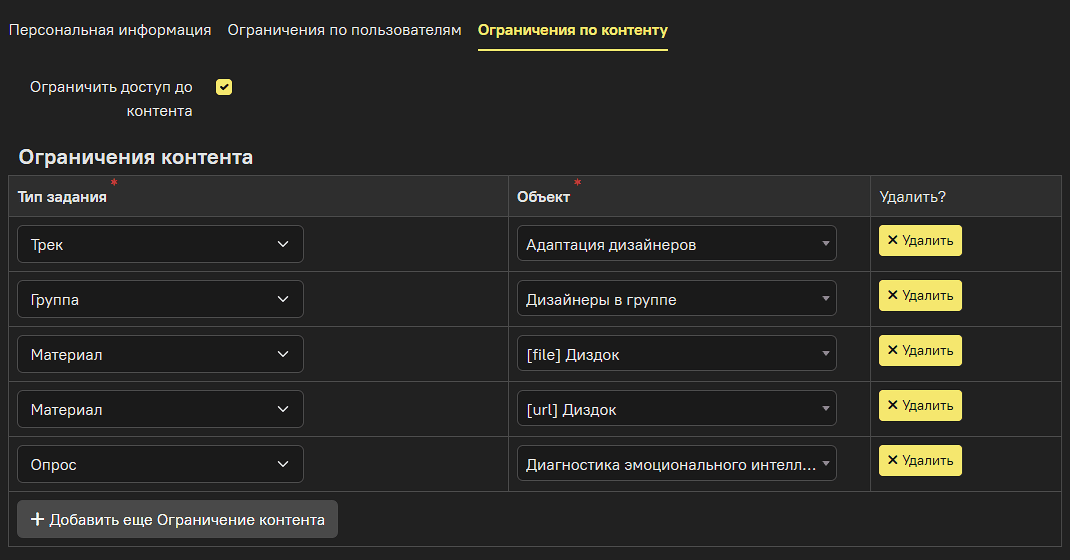1070x560 pixels.
Task: Expand the task type dropdown showing 'Опрос'
Action: pos(160,464)
